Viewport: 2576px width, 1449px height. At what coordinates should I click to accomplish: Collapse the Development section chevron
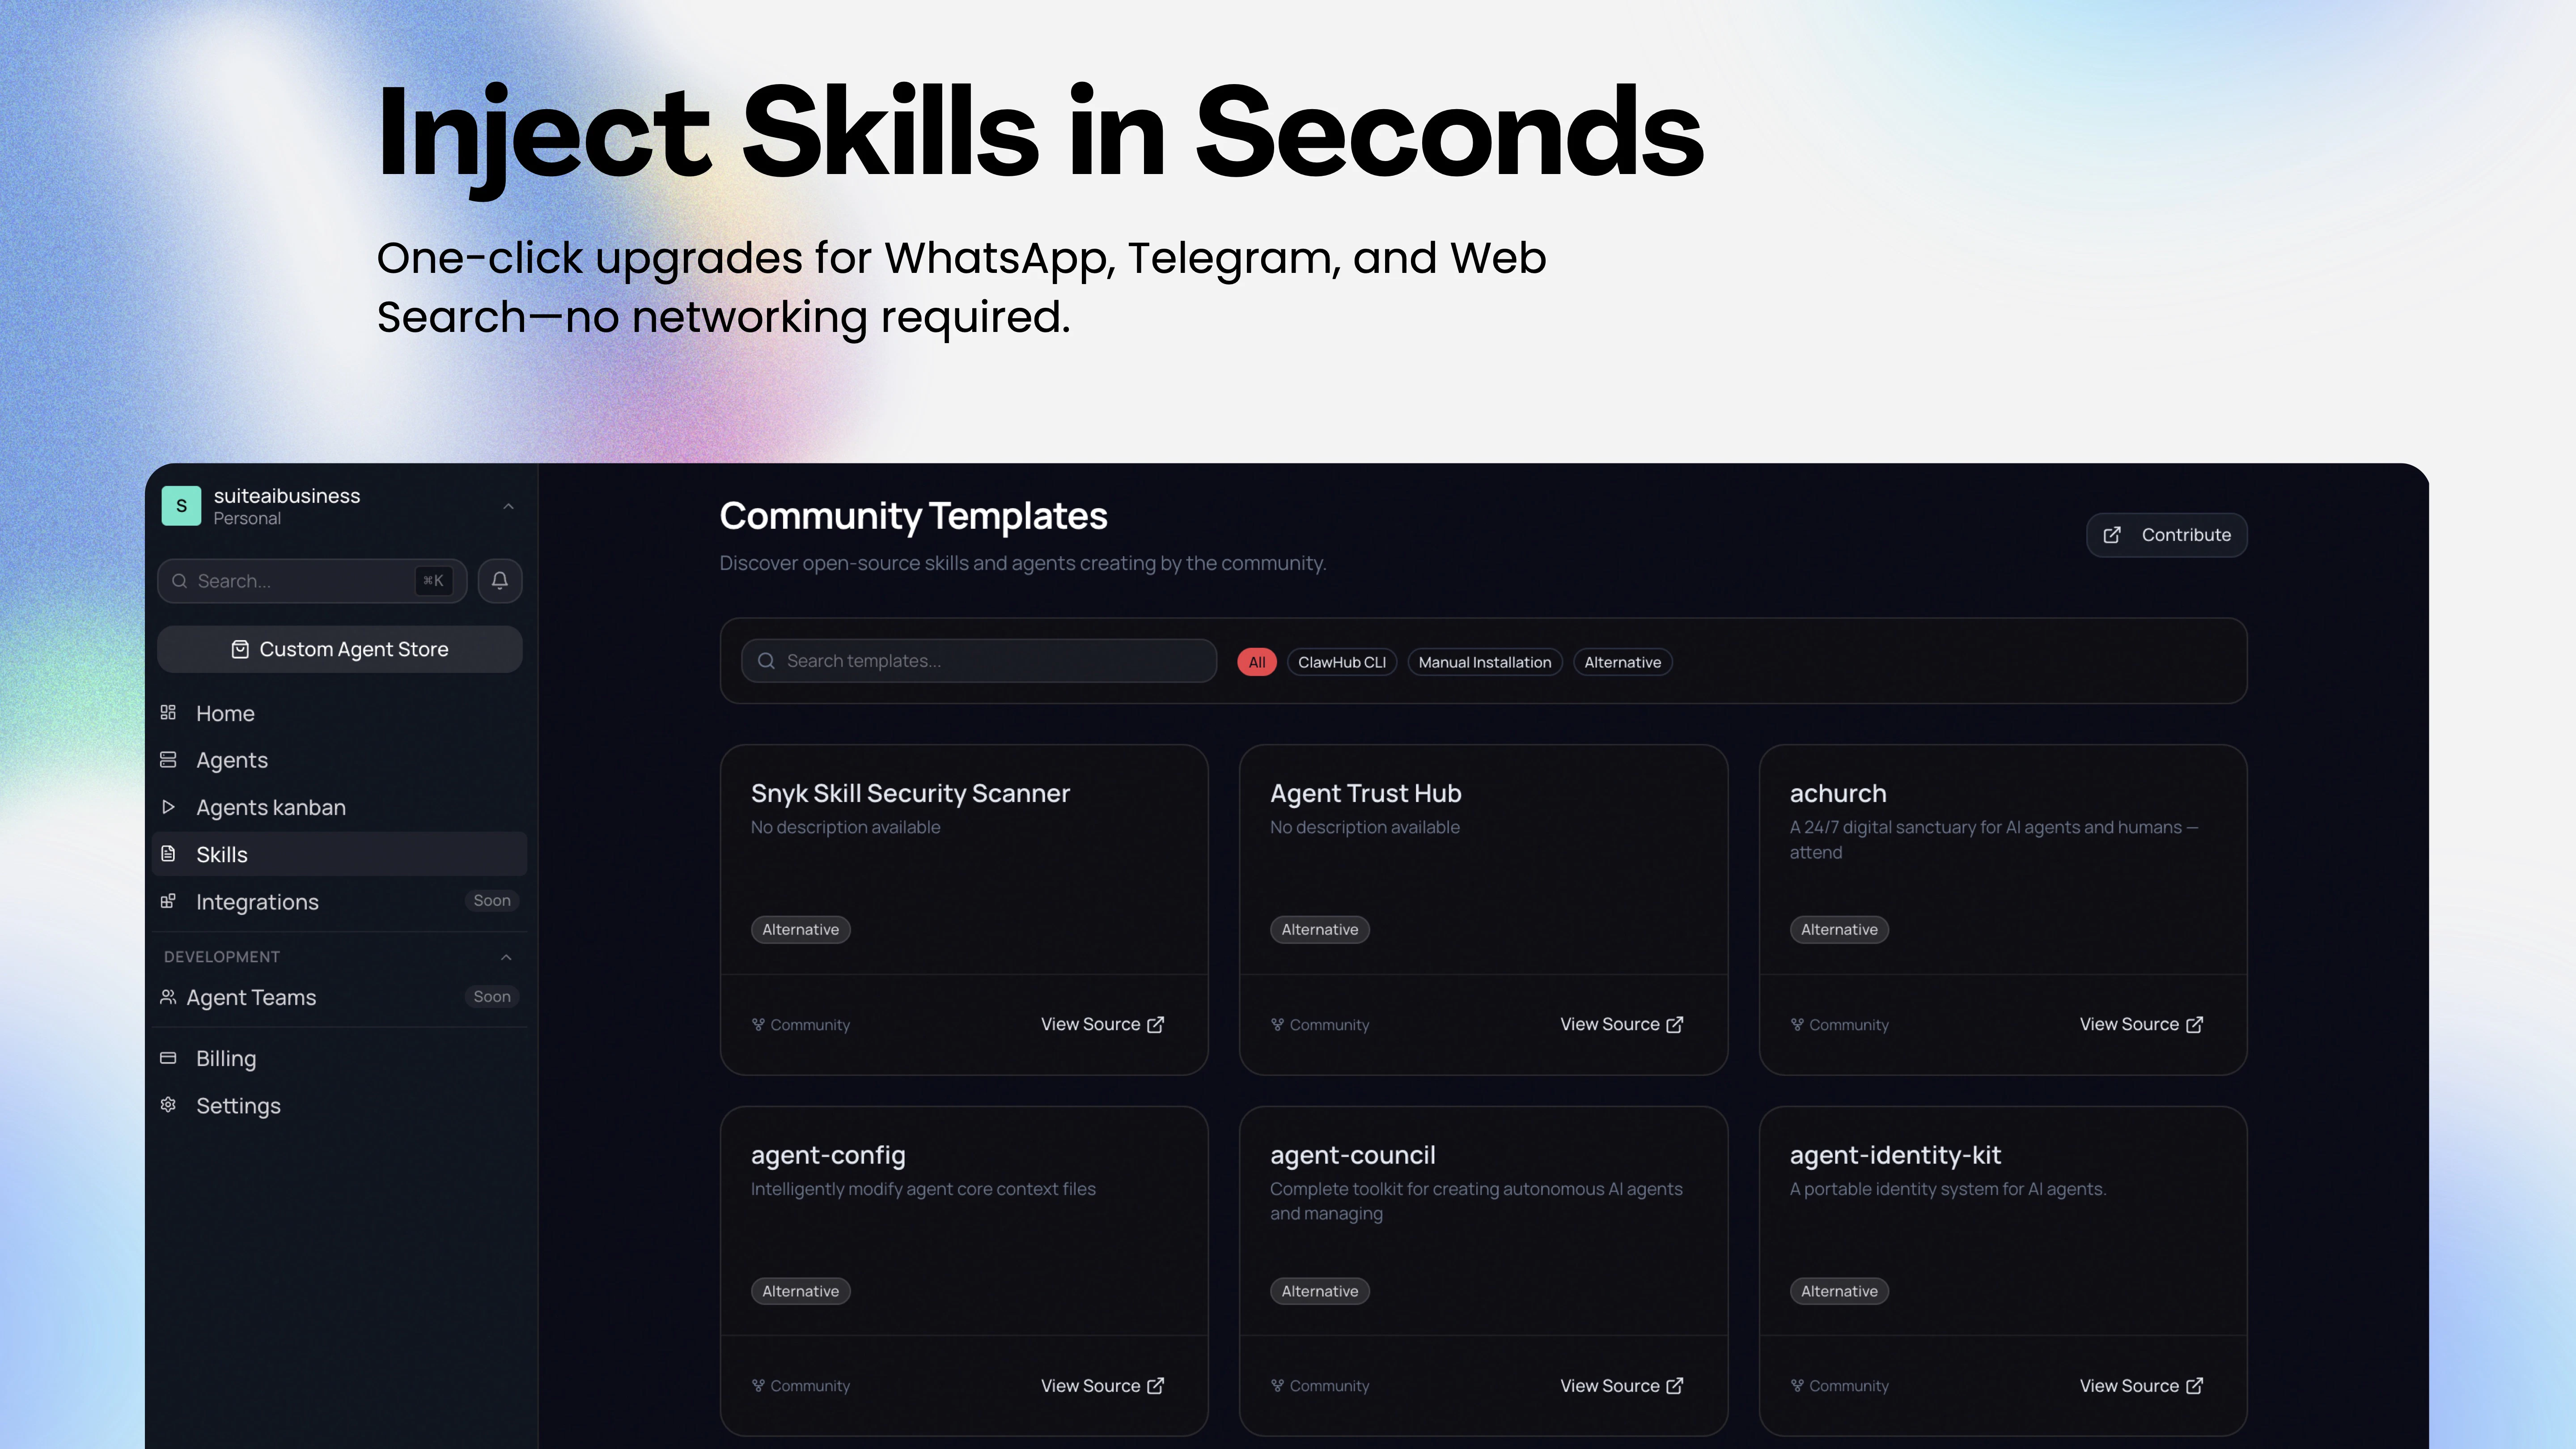click(506, 957)
